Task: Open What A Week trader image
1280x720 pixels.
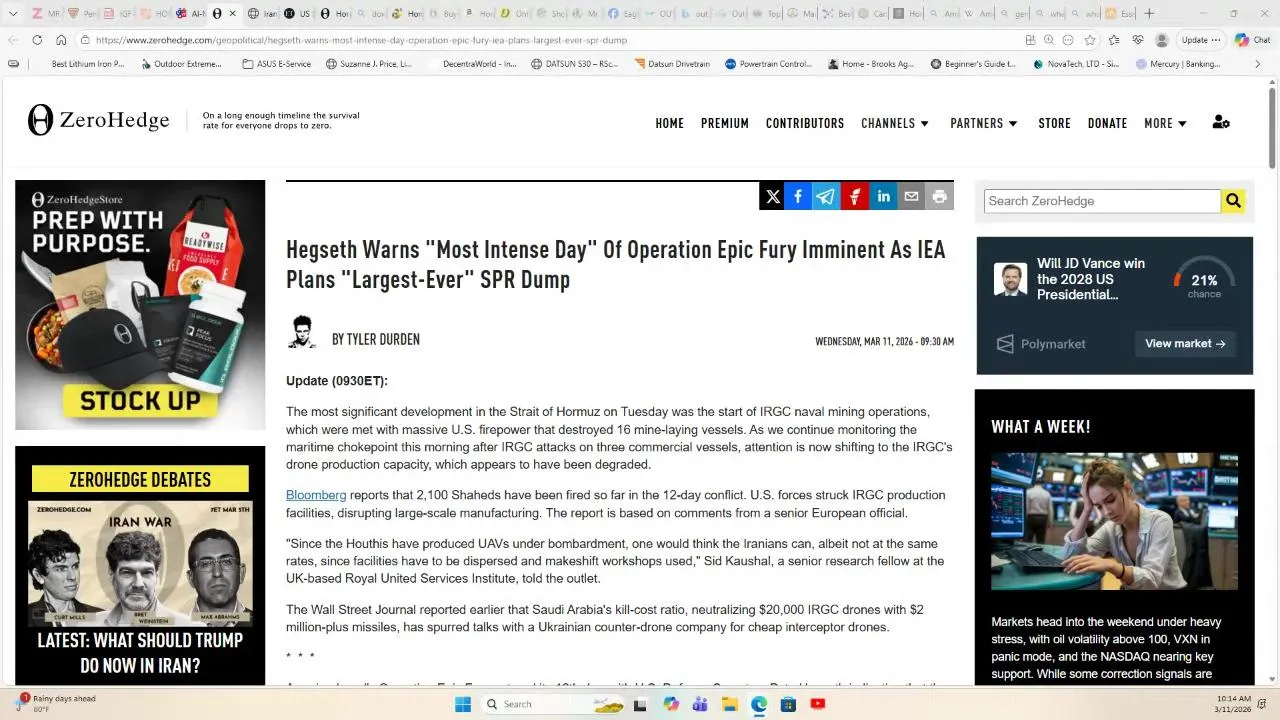Action: pyautogui.click(x=1114, y=521)
